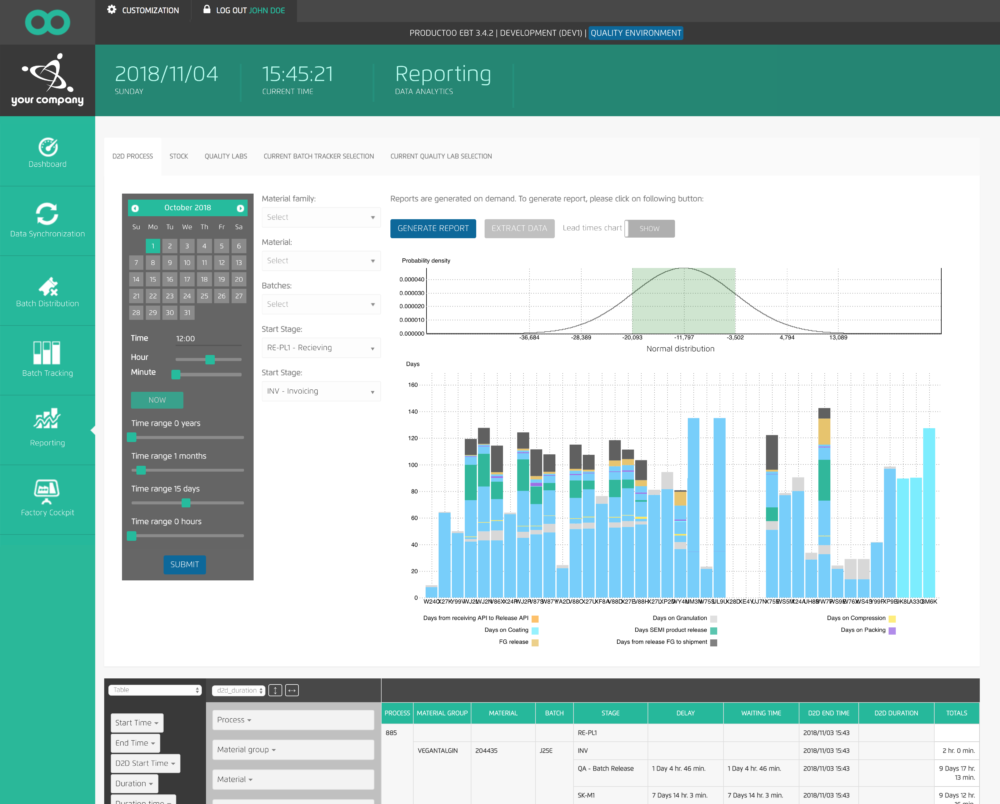Click the Customization gear icon
This screenshot has width=1000, height=804.
coord(112,10)
